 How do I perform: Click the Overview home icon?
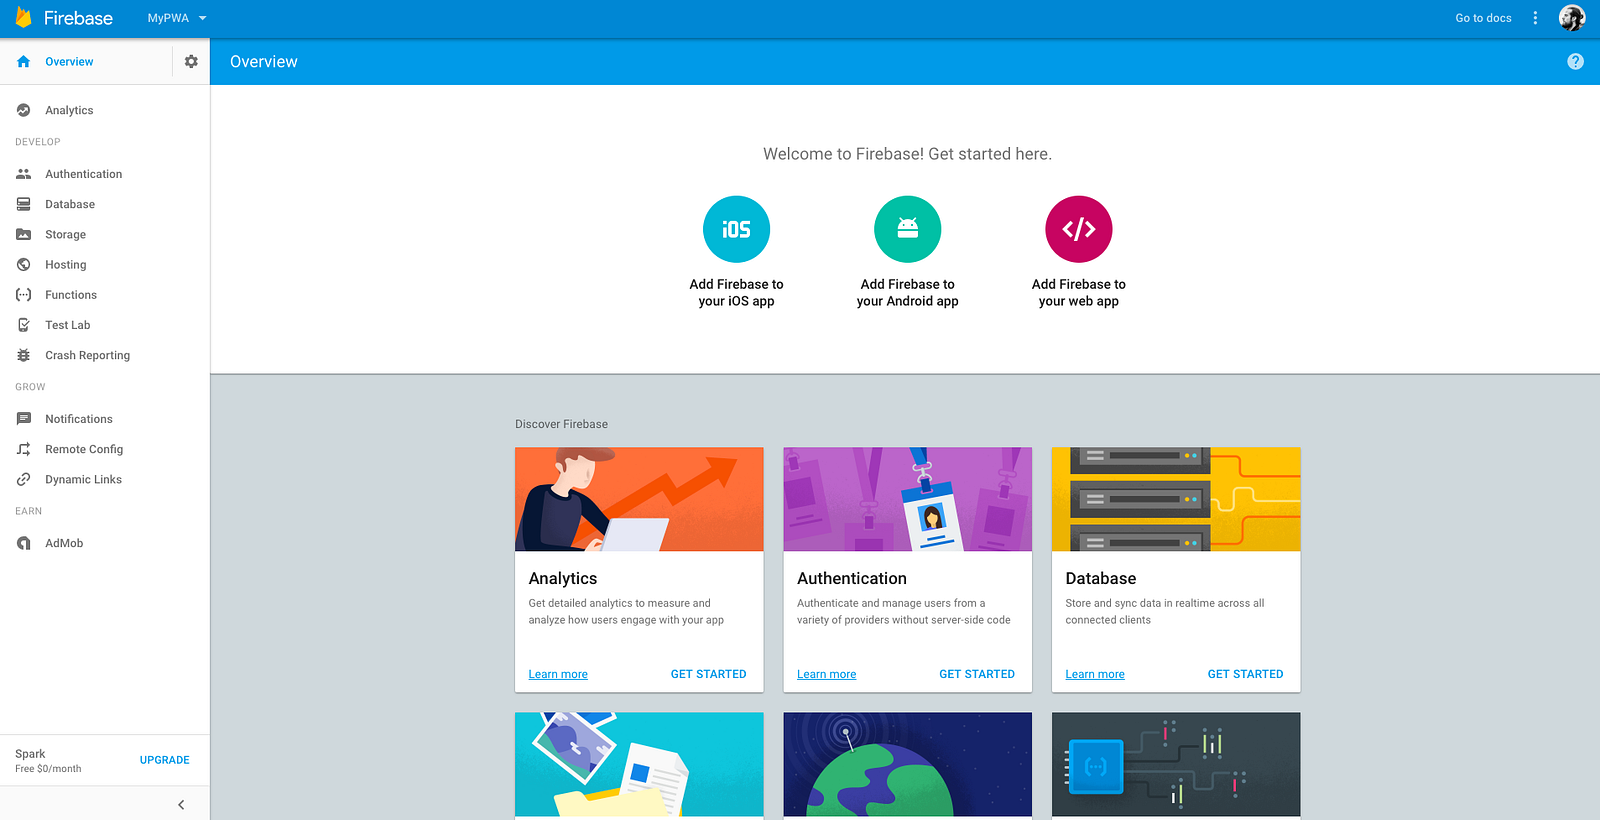point(24,62)
